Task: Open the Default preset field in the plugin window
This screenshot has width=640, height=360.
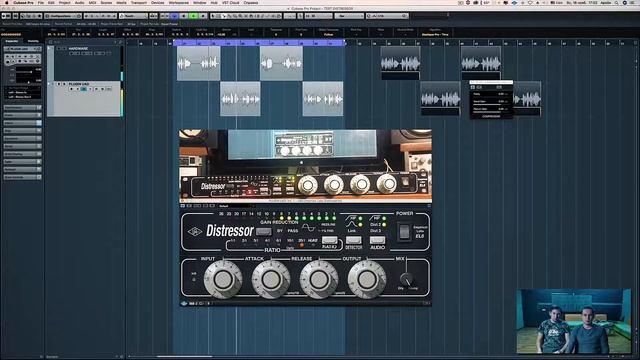Action: click(237, 206)
